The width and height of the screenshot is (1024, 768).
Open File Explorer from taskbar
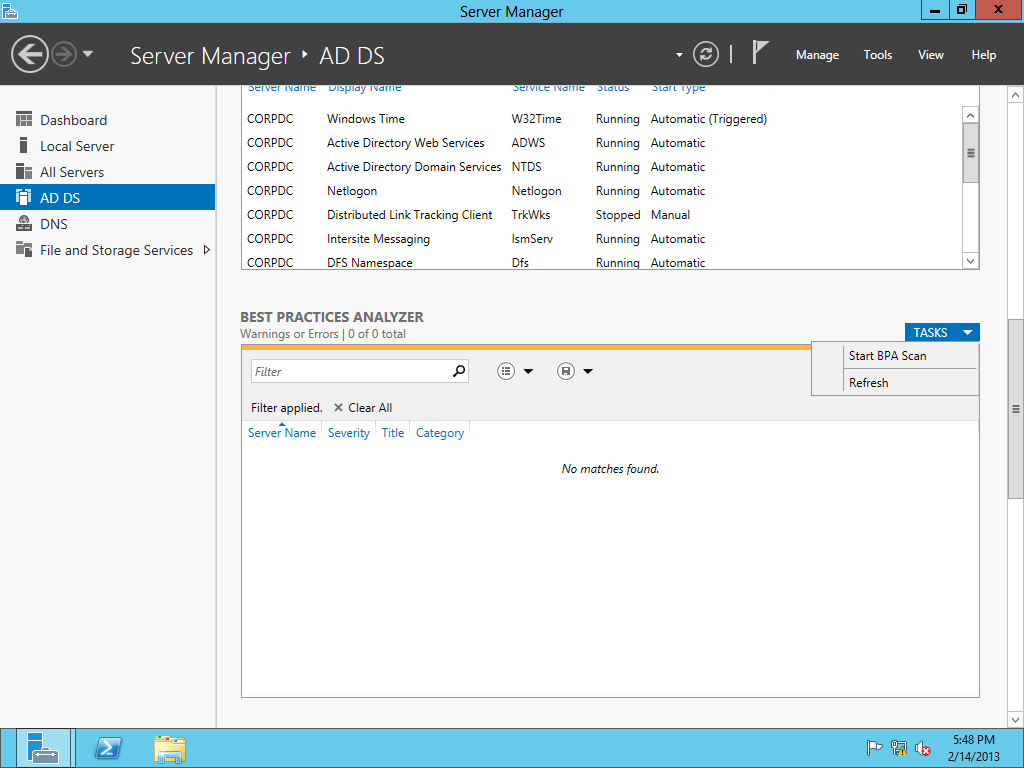pos(170,748)
